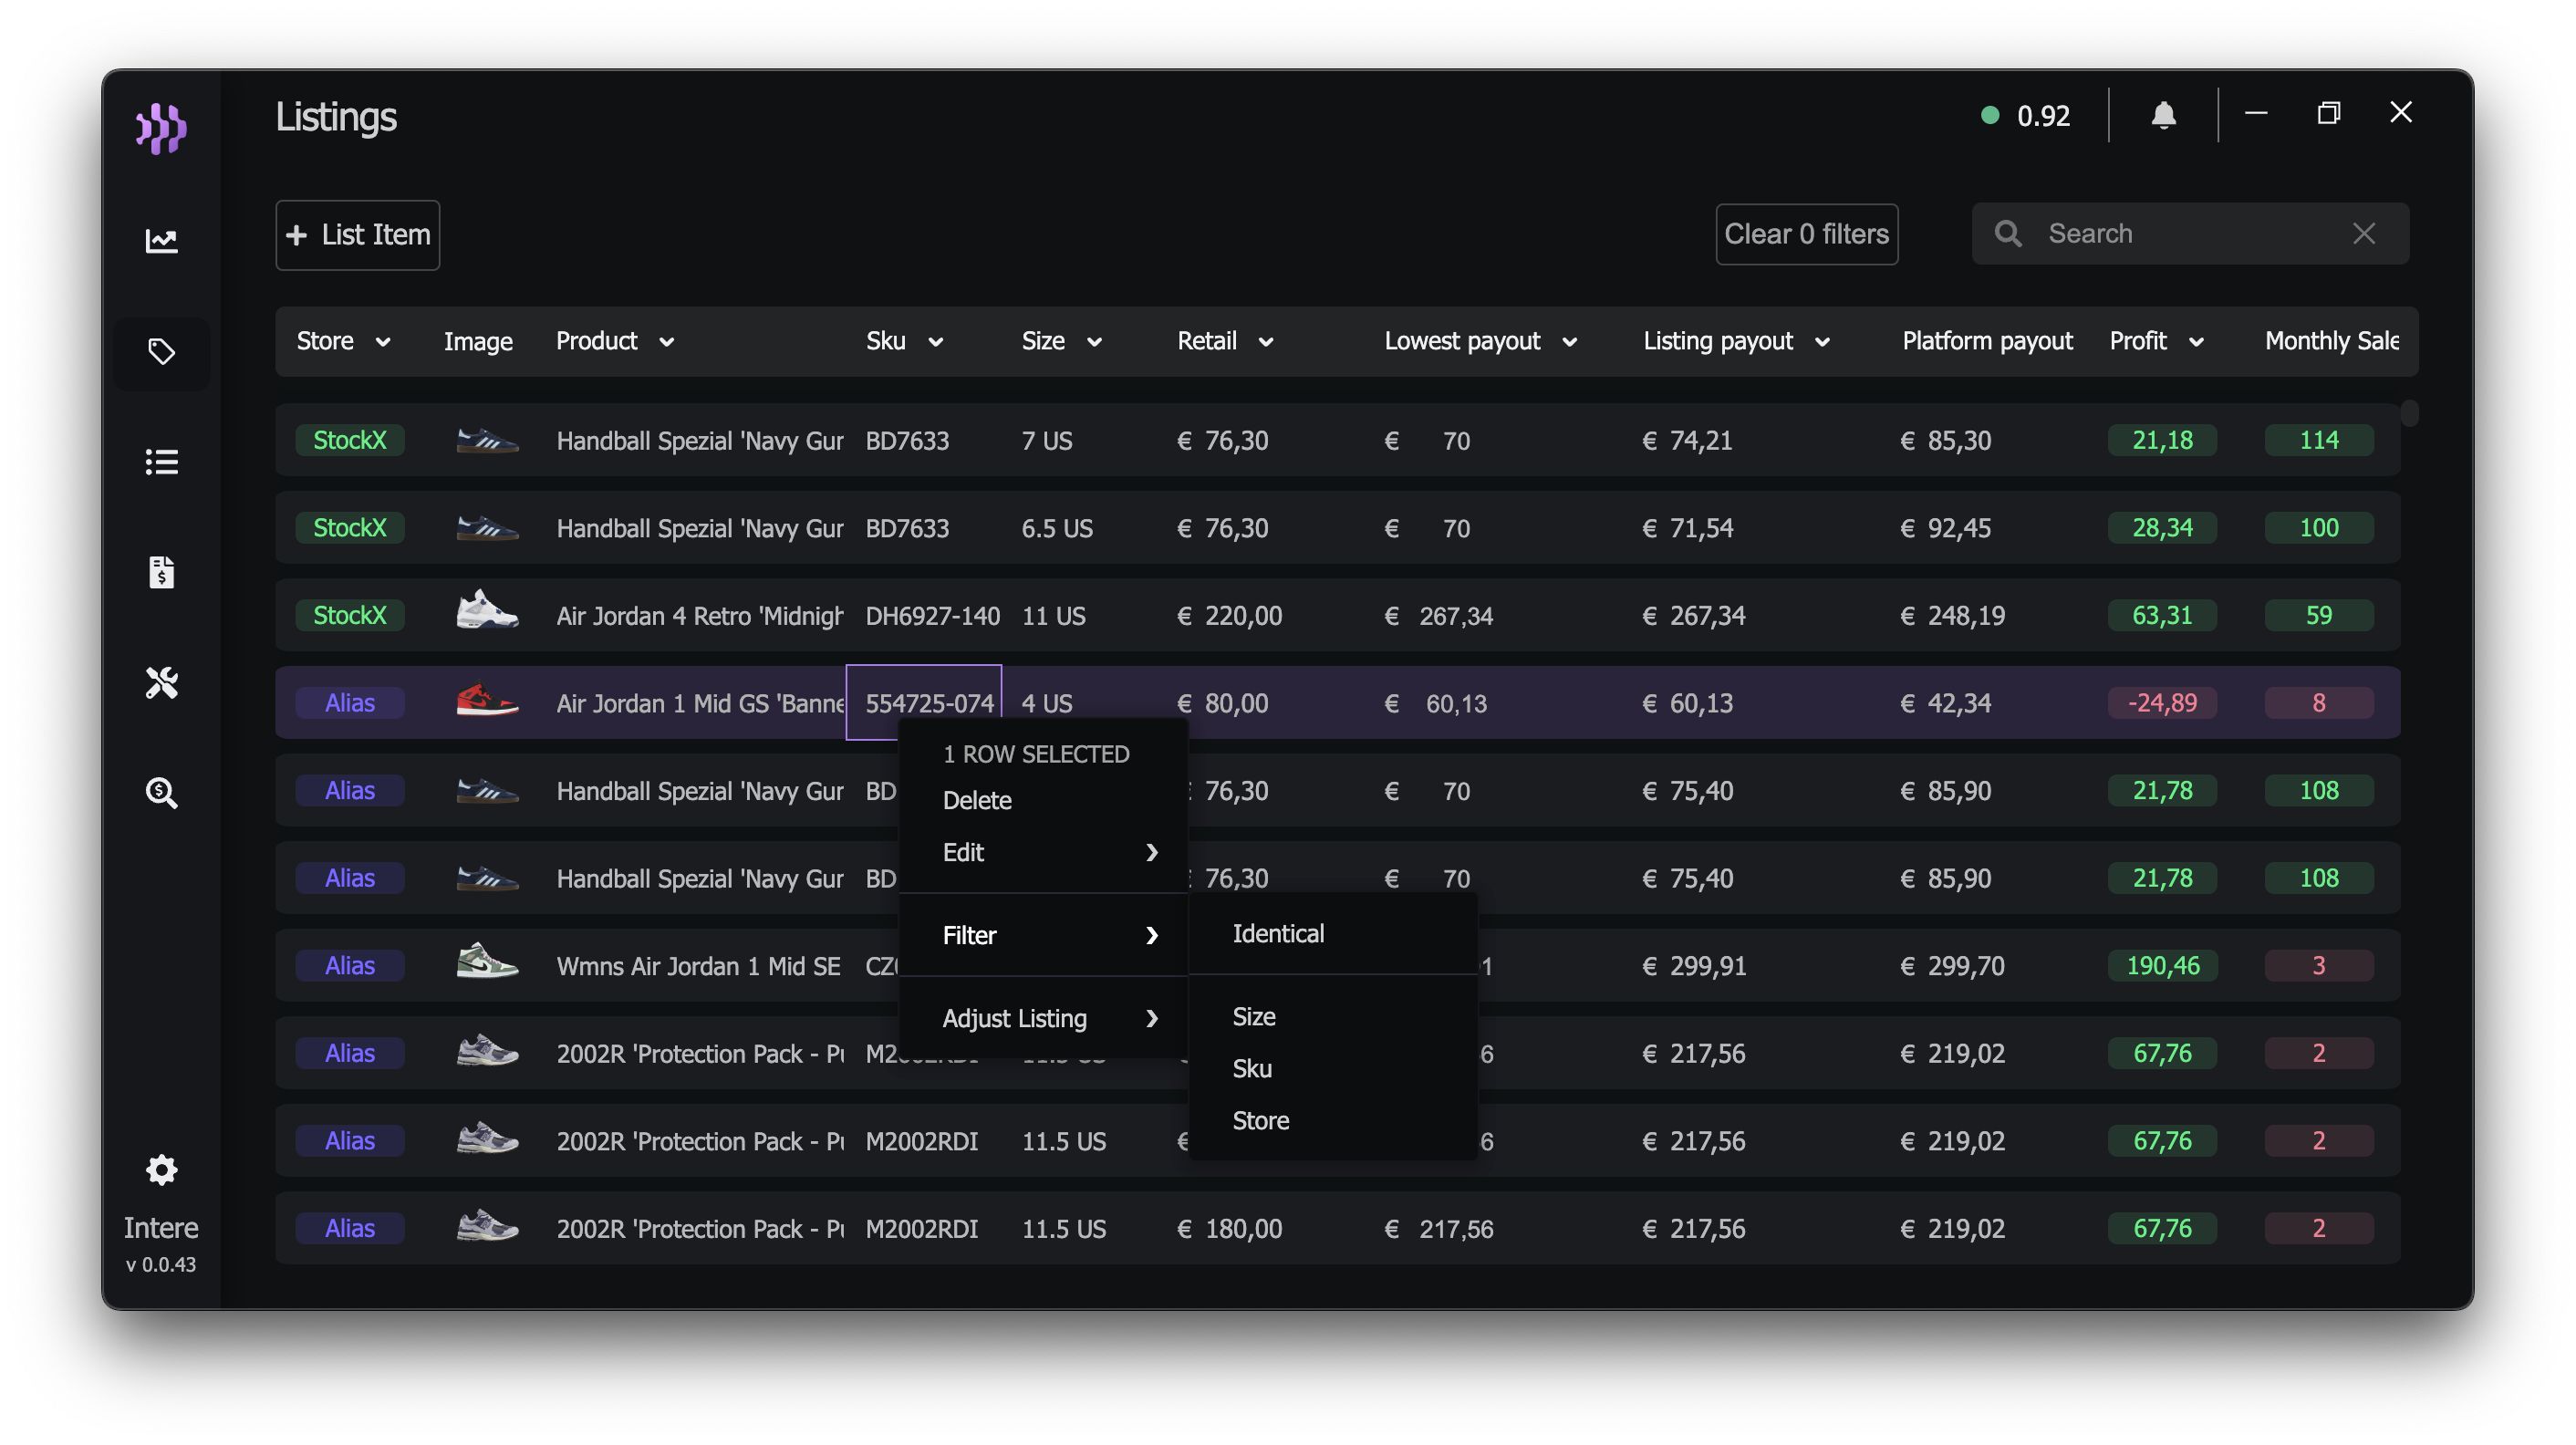Open the listings tag sidebar icon
The width and height of the screenshot is (2576, 1445).
[161, 351]
